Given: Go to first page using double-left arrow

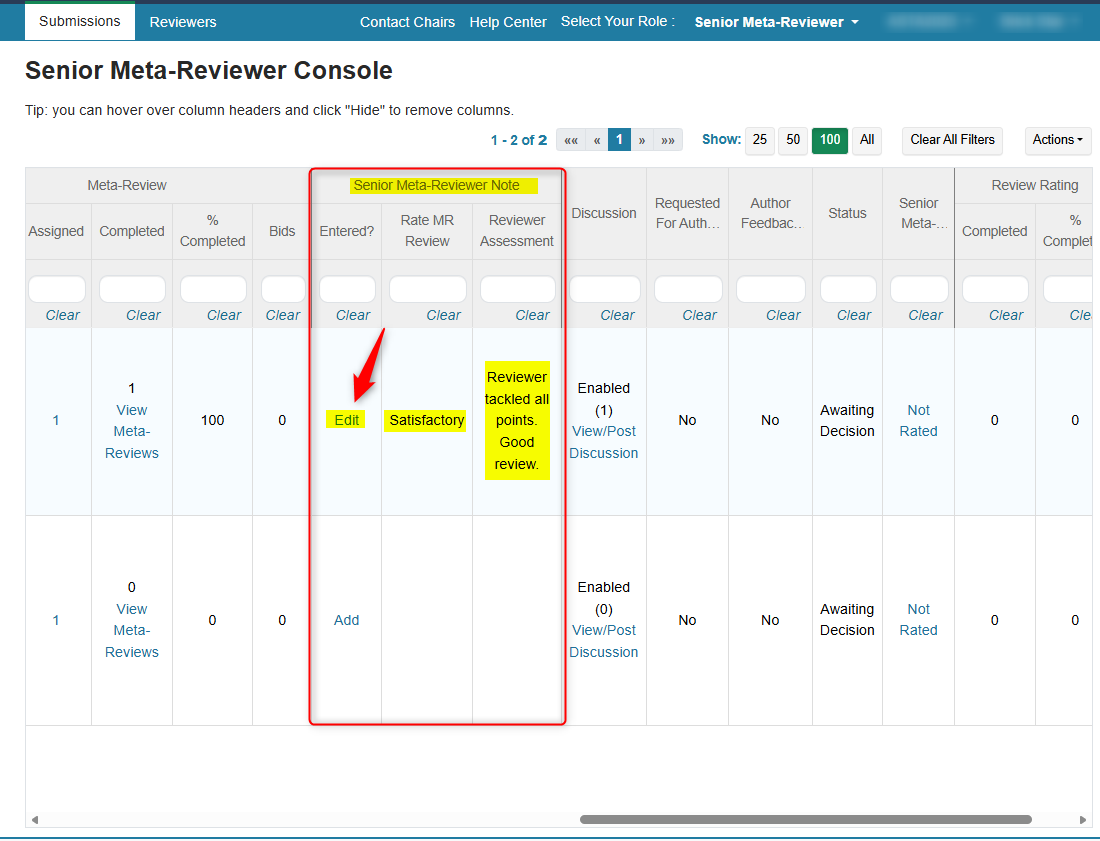Looking at the screenshot, I should pyautogui.click(x=571, y=140).
